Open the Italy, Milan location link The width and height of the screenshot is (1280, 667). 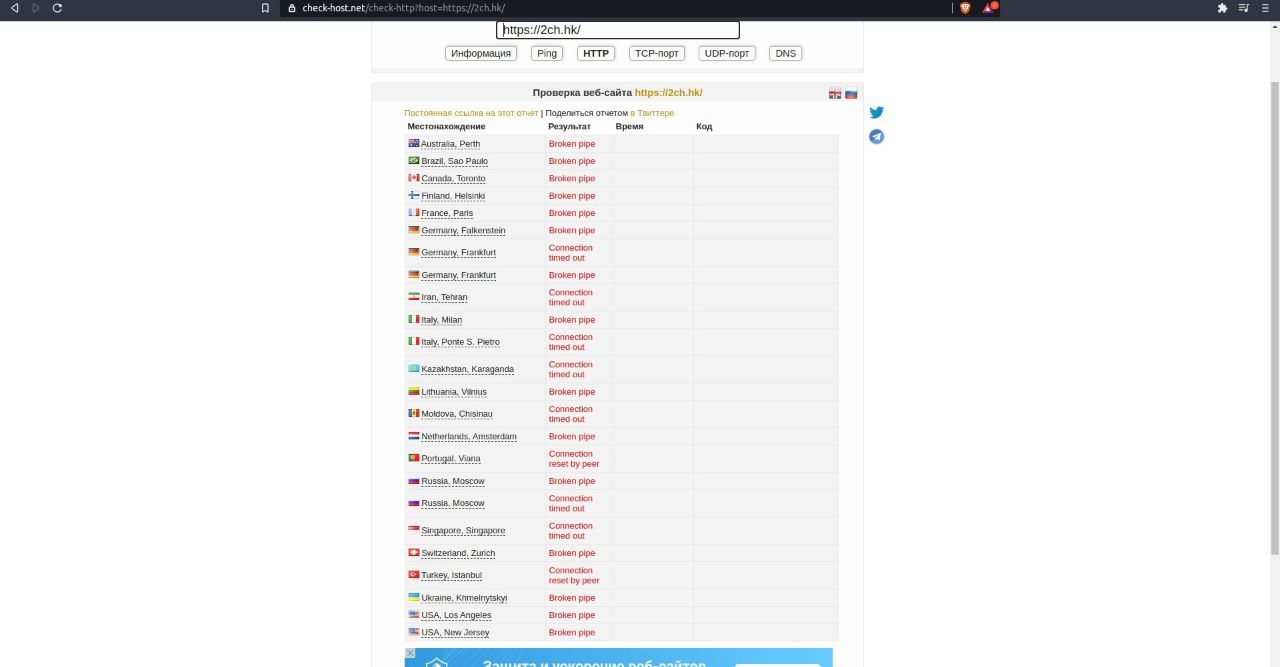442,320
